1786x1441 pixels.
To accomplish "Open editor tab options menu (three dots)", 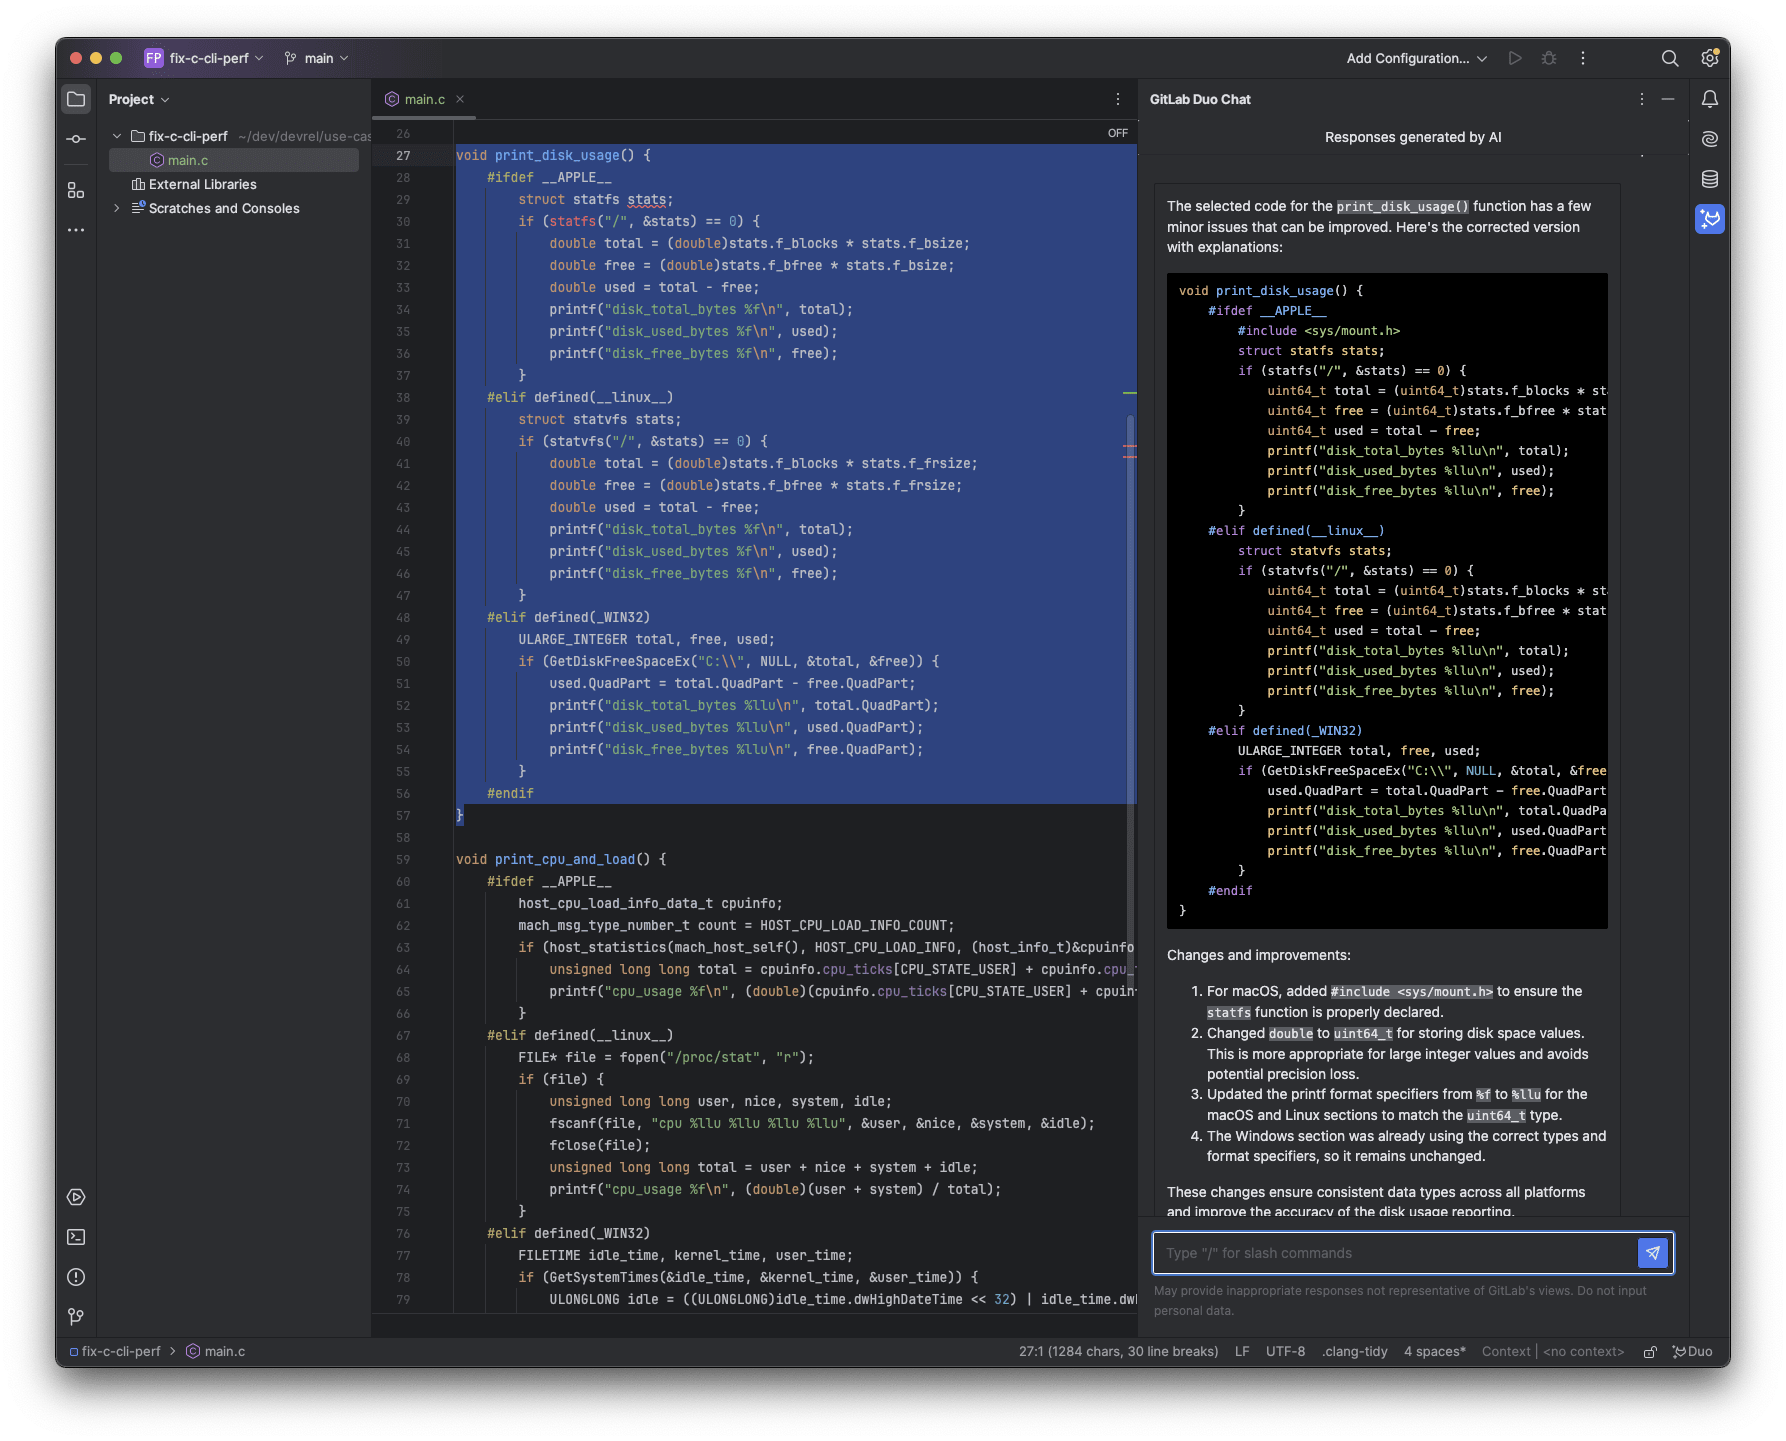I will click(x=1118, y=99).
